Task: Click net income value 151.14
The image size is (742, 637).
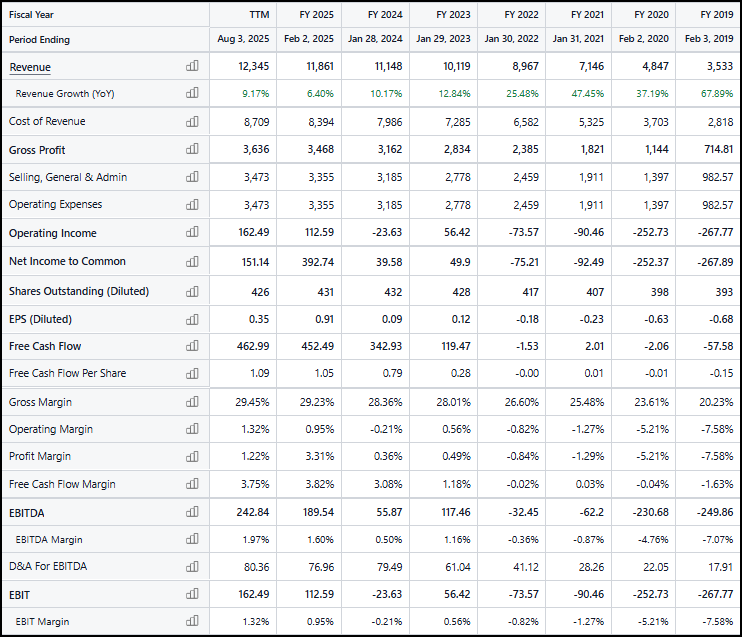Action: (x=256, y=262)
